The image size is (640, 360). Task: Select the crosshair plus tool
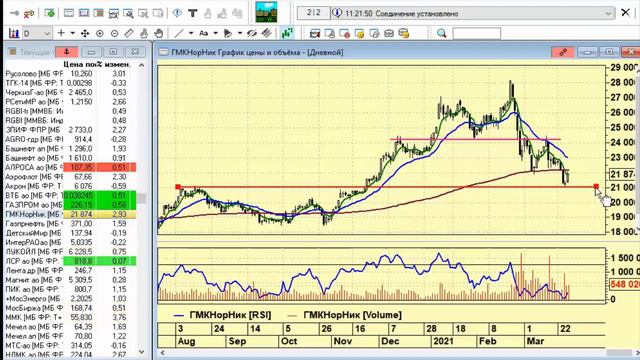coord(61,33)
